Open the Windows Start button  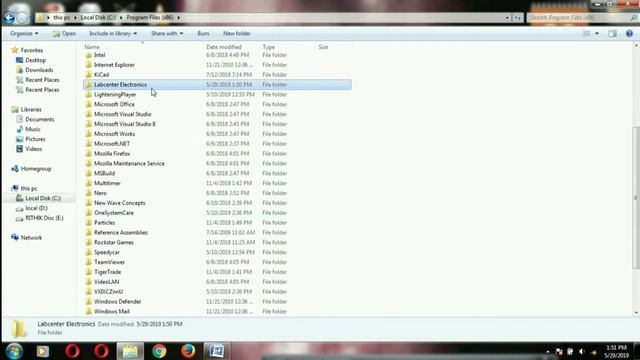pos(14,351)
